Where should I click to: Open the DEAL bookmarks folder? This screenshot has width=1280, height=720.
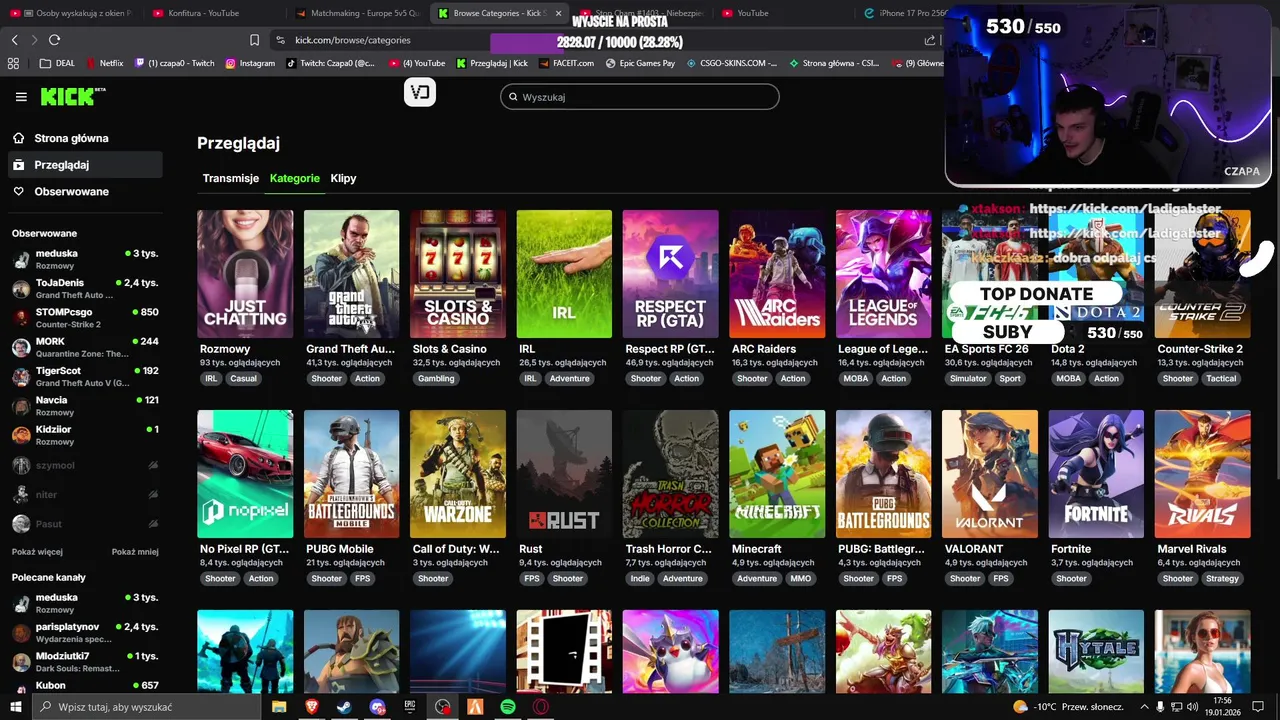[57, 63]
